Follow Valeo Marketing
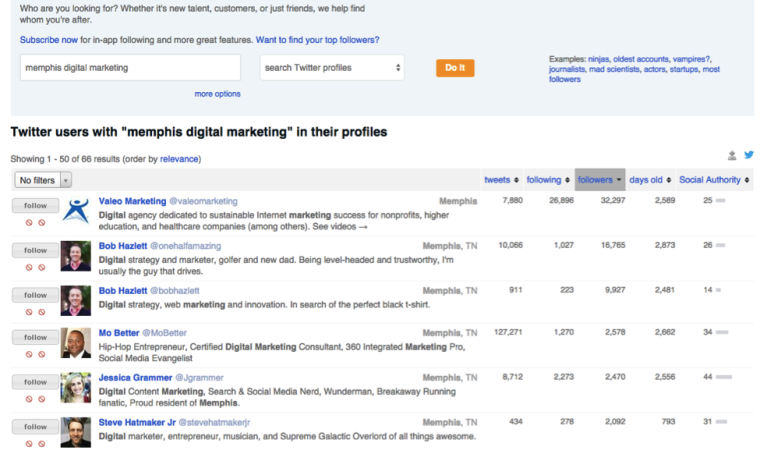This screenshot has height=454, width=760. coord(35,205)
